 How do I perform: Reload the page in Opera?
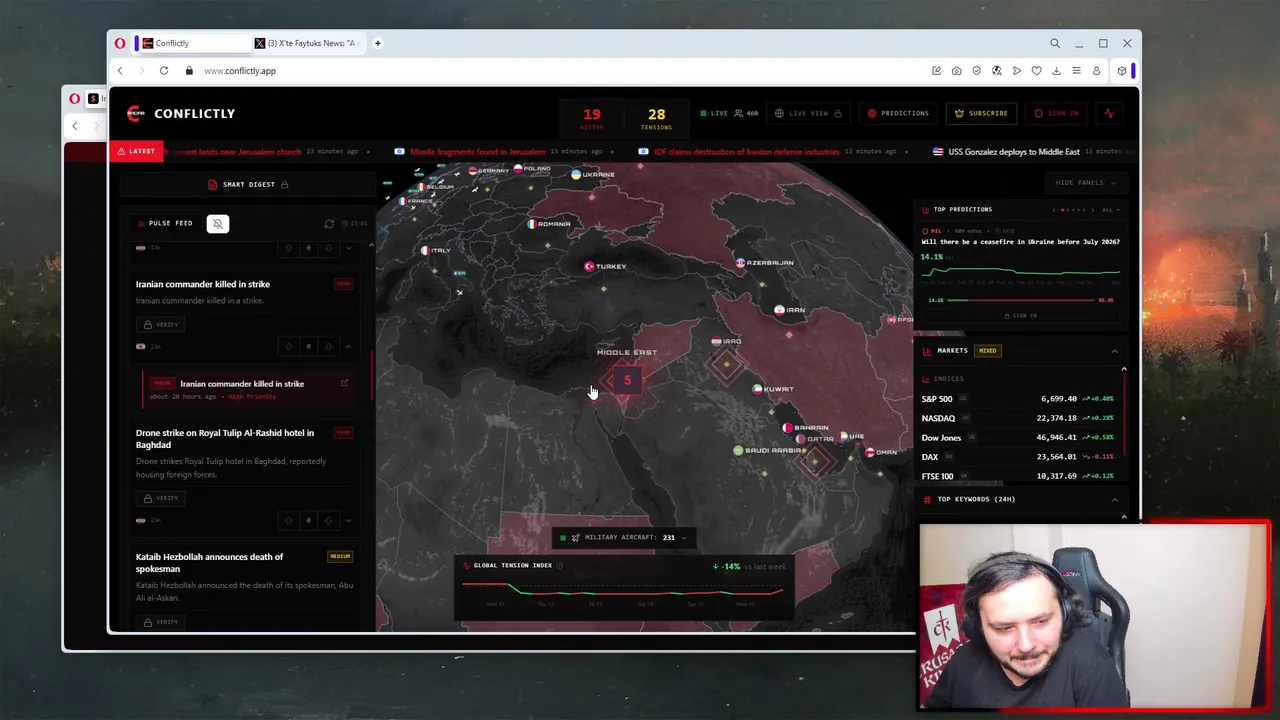point(163,71)
